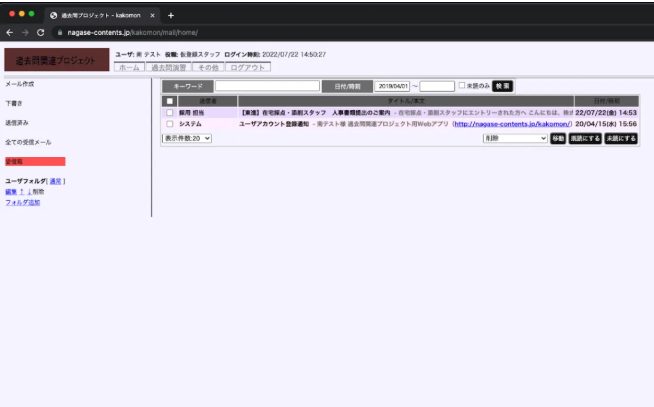Click the 未読にする button
Screen dimensions: 654x407
click(621, 138)
